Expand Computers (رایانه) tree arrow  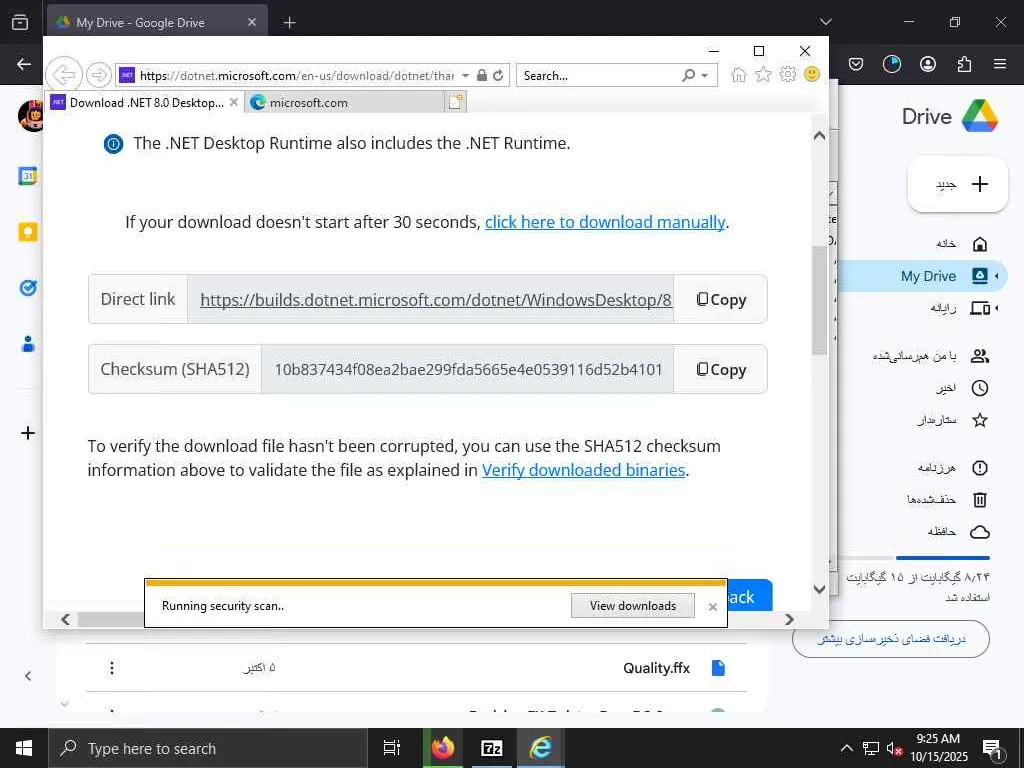click(x=997, y=308)
